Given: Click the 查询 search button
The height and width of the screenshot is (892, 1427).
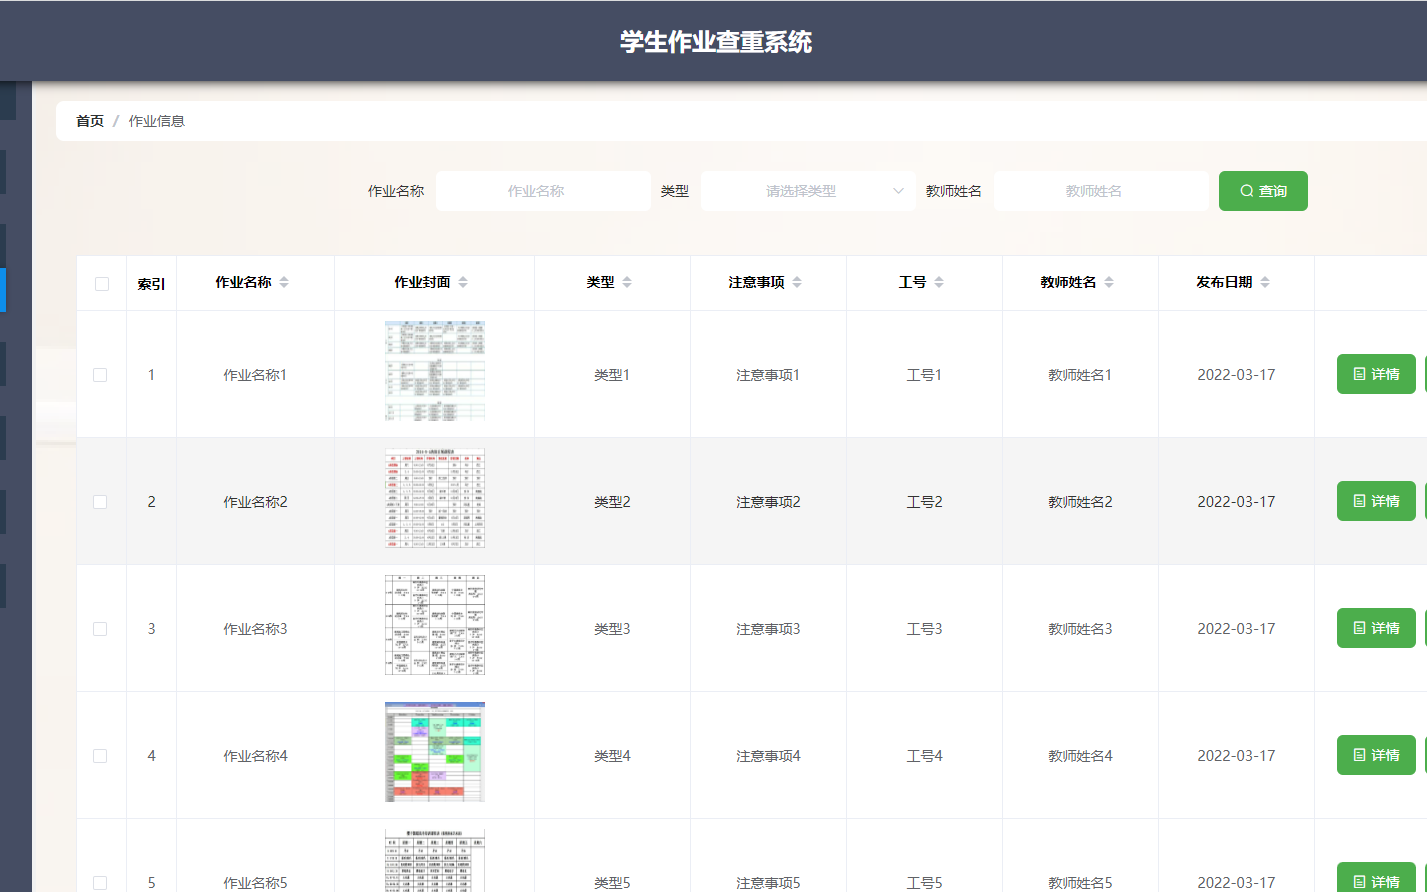Looking at the screenshot, I should (x=1263, y=191).
